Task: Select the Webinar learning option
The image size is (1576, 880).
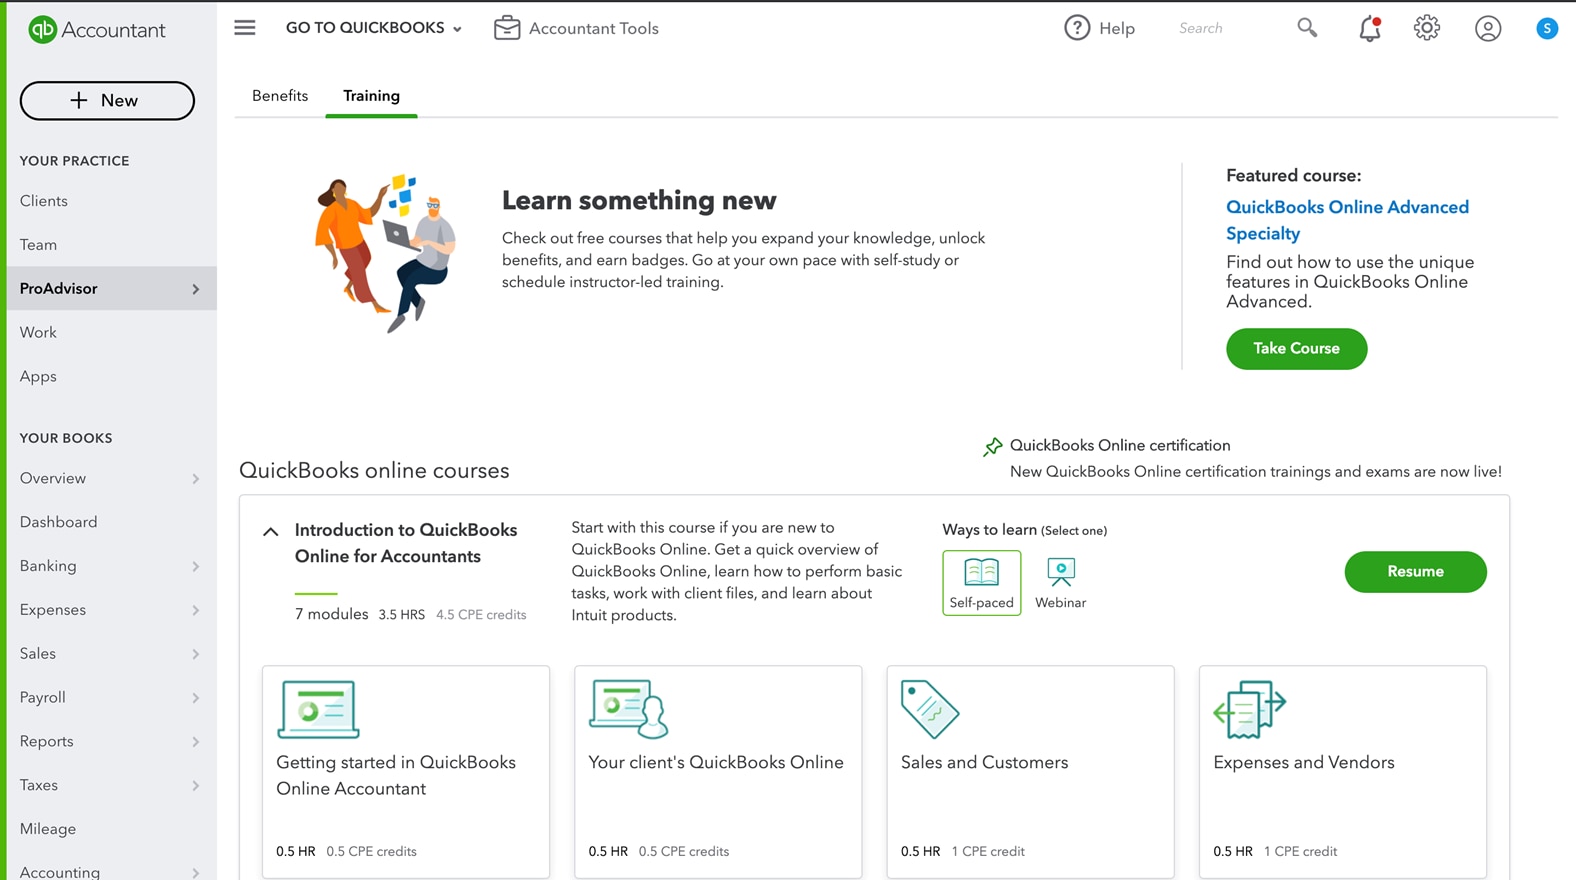Action: (1060, 582)
